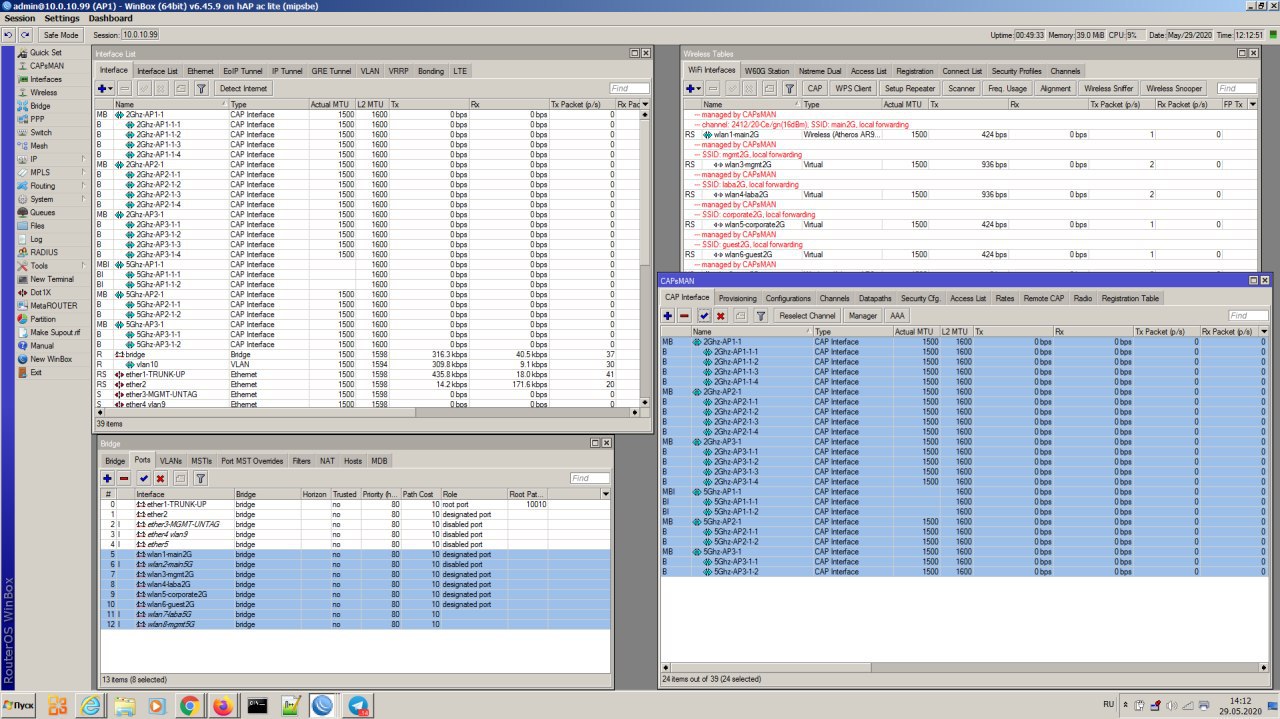Open Switch from the sidebar menu
The width and height of the screenshot is (1280, 719).
(x=41, y=132)
